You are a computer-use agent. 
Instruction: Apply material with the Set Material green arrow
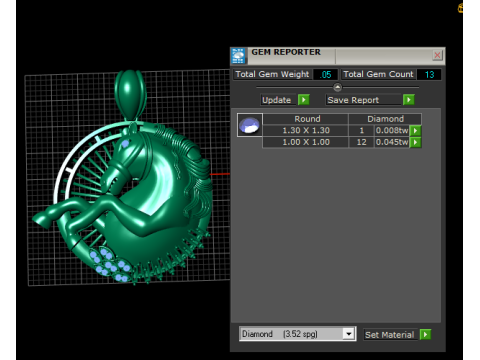tap(425, 334)
